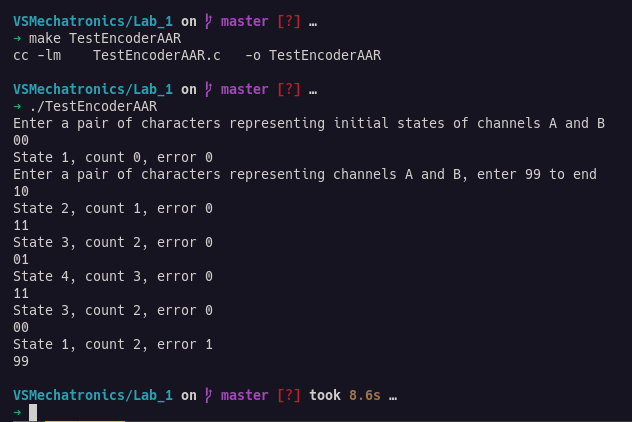This screenshot has width=632, height=422.
Task: Click the "master" branch name in the last prompt
Action: coord(244,395)
